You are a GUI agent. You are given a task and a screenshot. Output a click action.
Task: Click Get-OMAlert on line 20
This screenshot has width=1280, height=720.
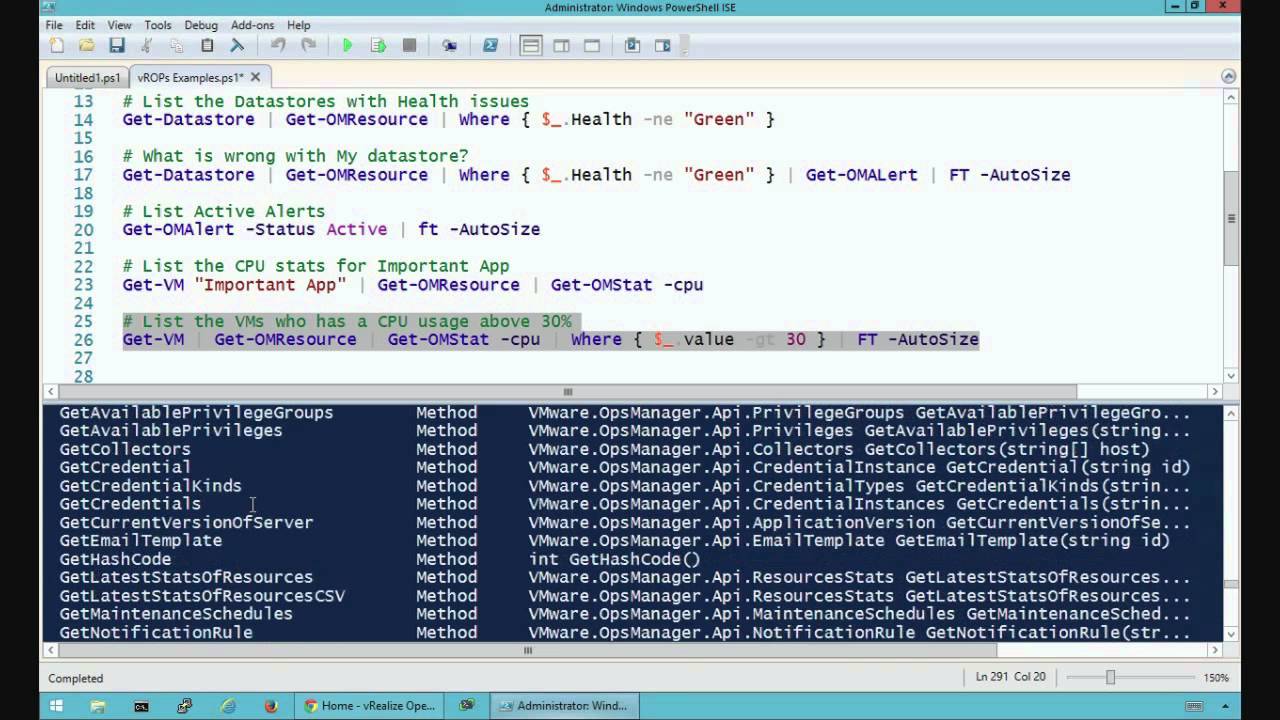click(x=178, y=229)
